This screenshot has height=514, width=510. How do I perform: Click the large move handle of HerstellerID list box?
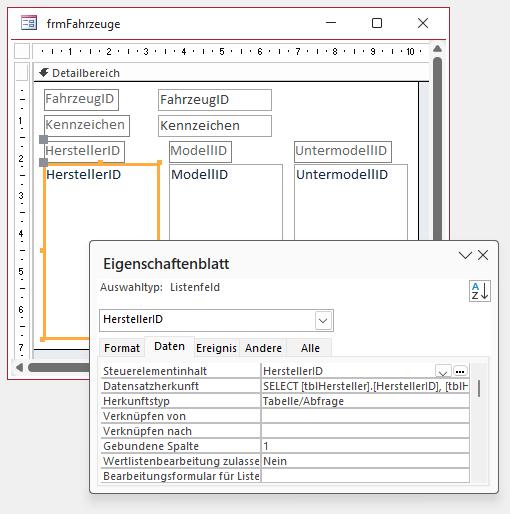44,162
